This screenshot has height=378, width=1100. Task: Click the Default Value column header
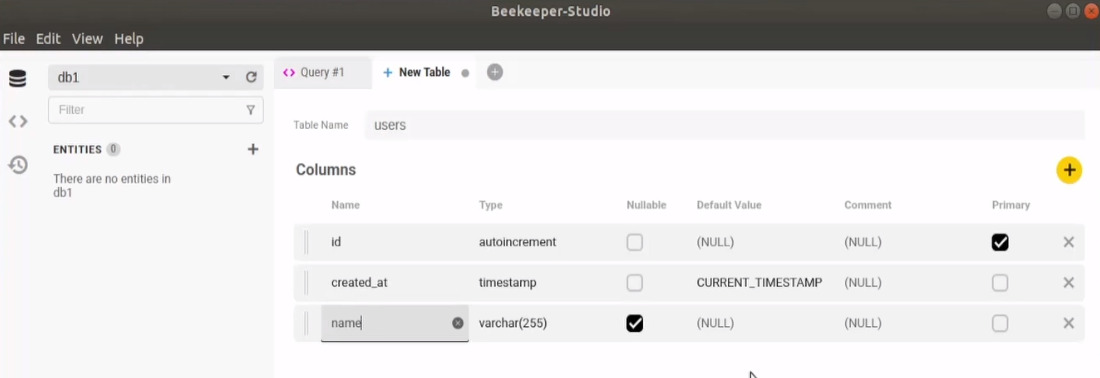tap(729, 205)
